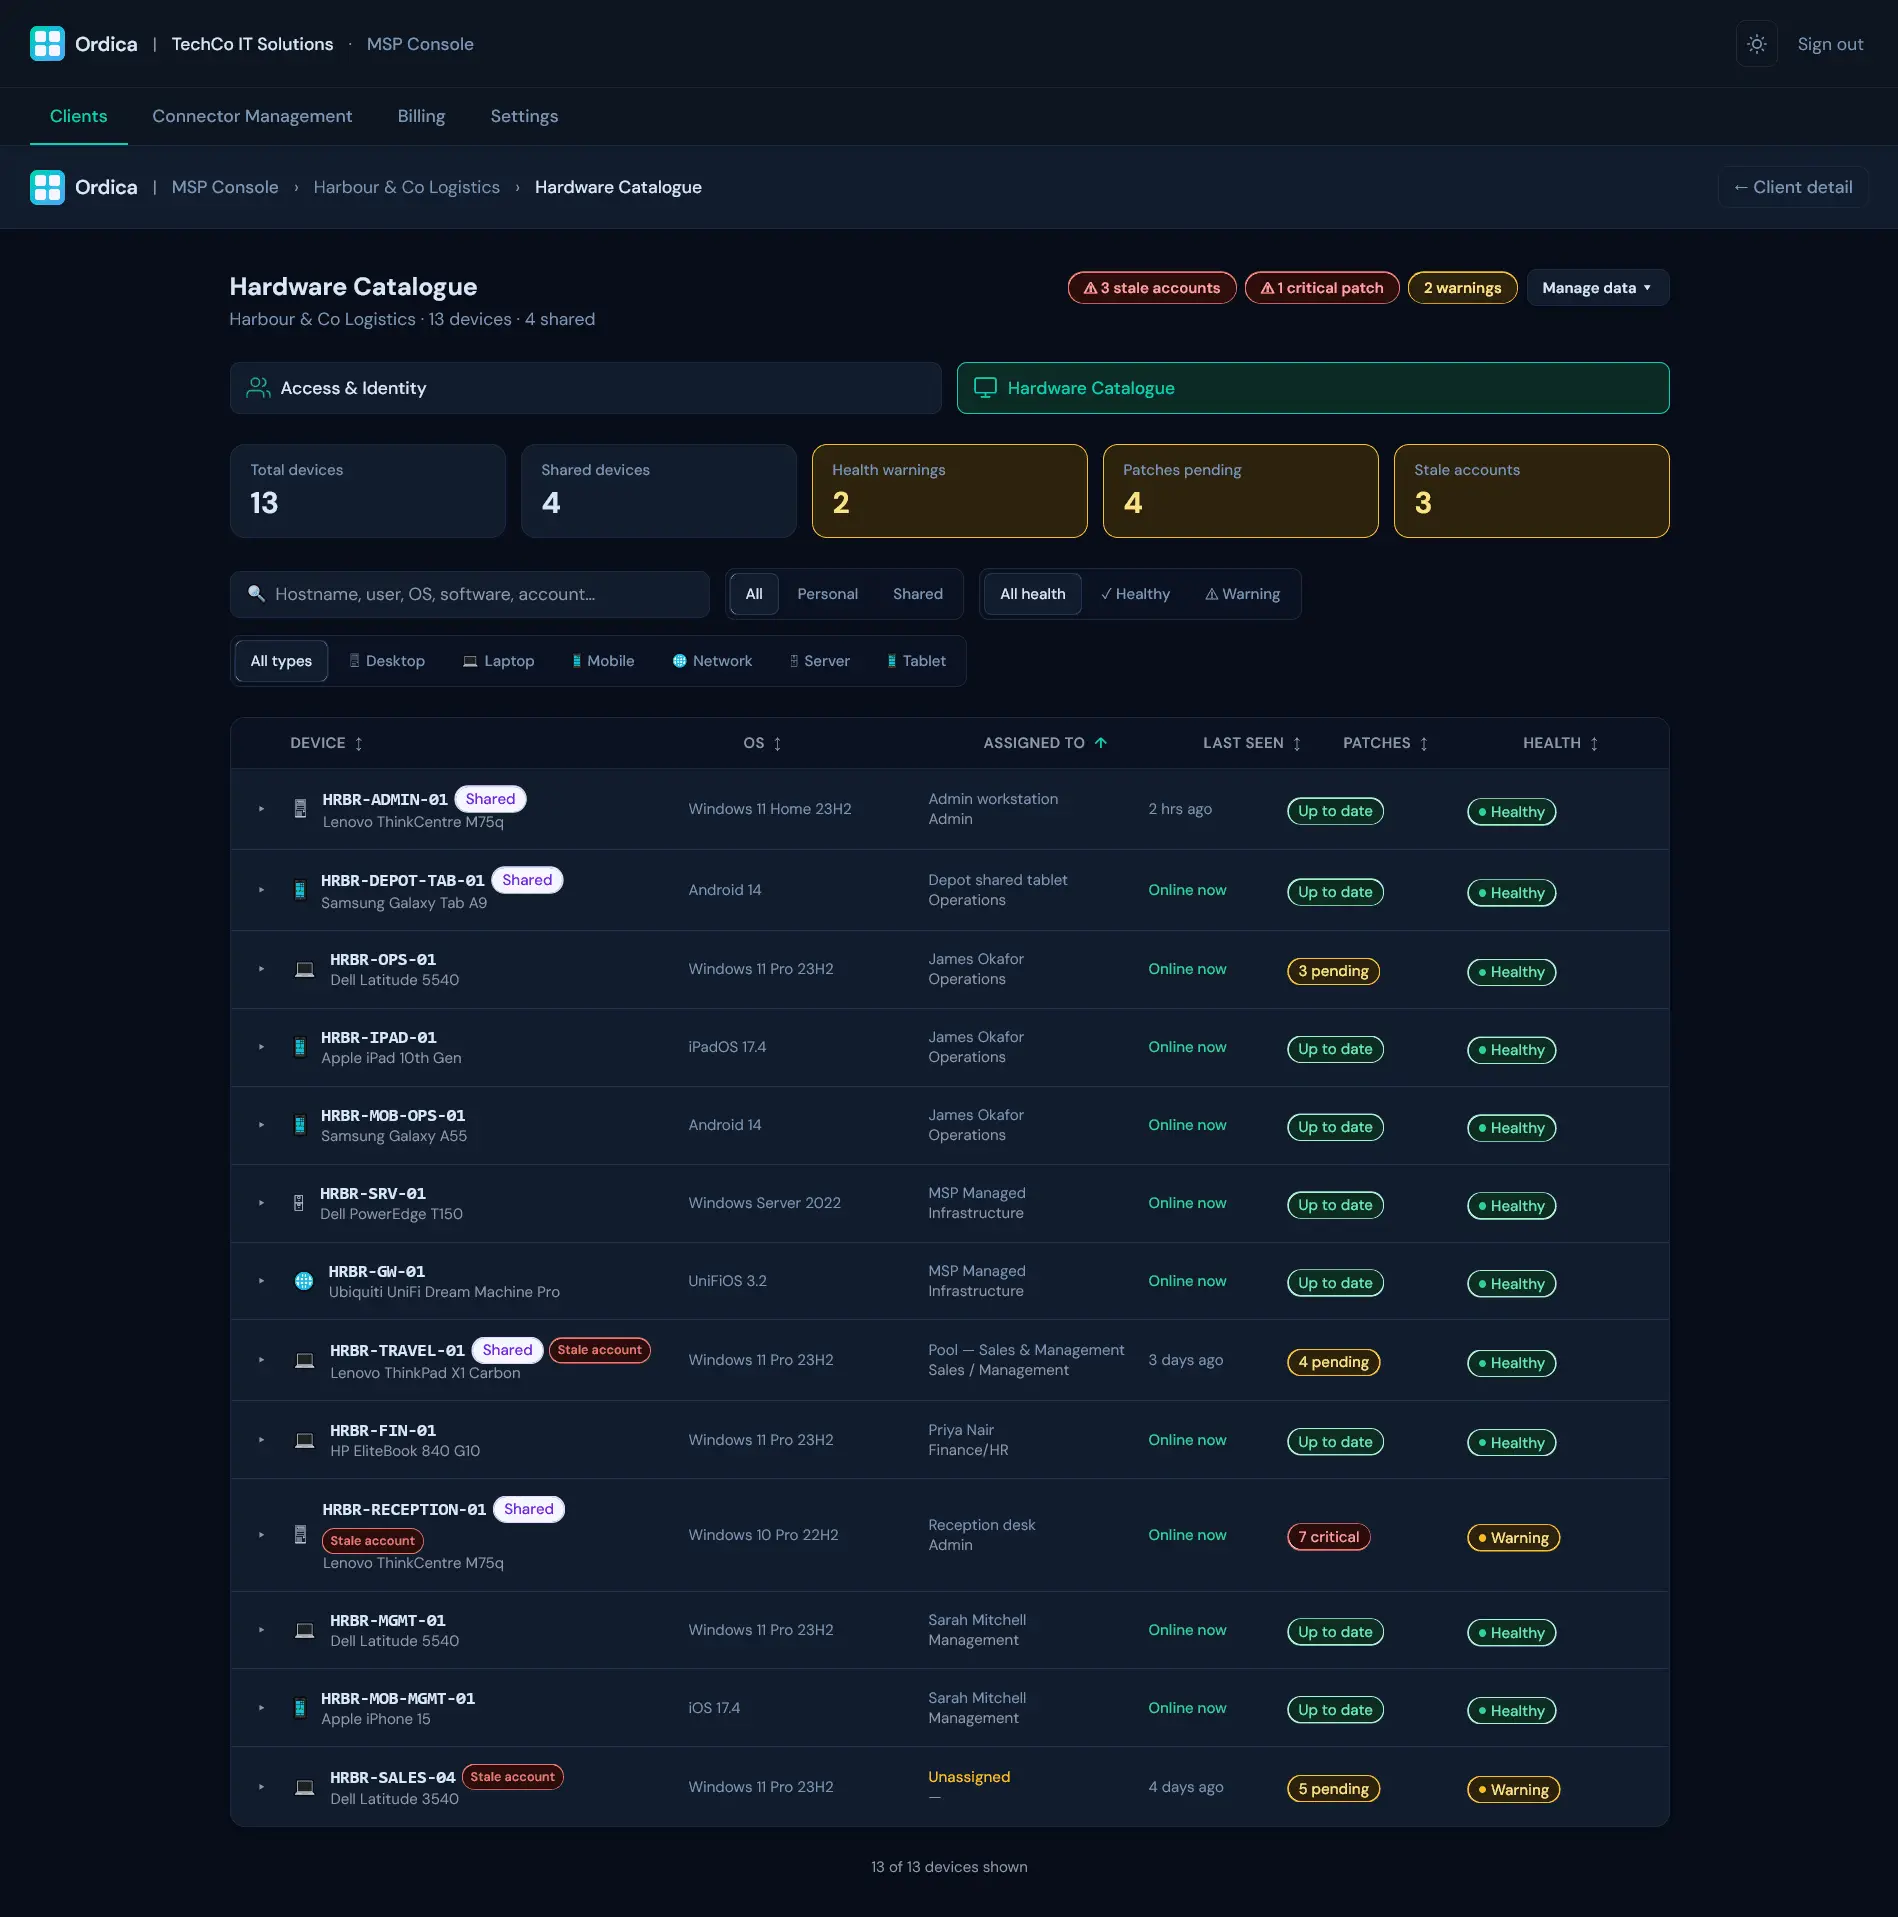Open the Connector Management tab
The width and height of the screenshot is (1898, 1917).
coord(252,116)
